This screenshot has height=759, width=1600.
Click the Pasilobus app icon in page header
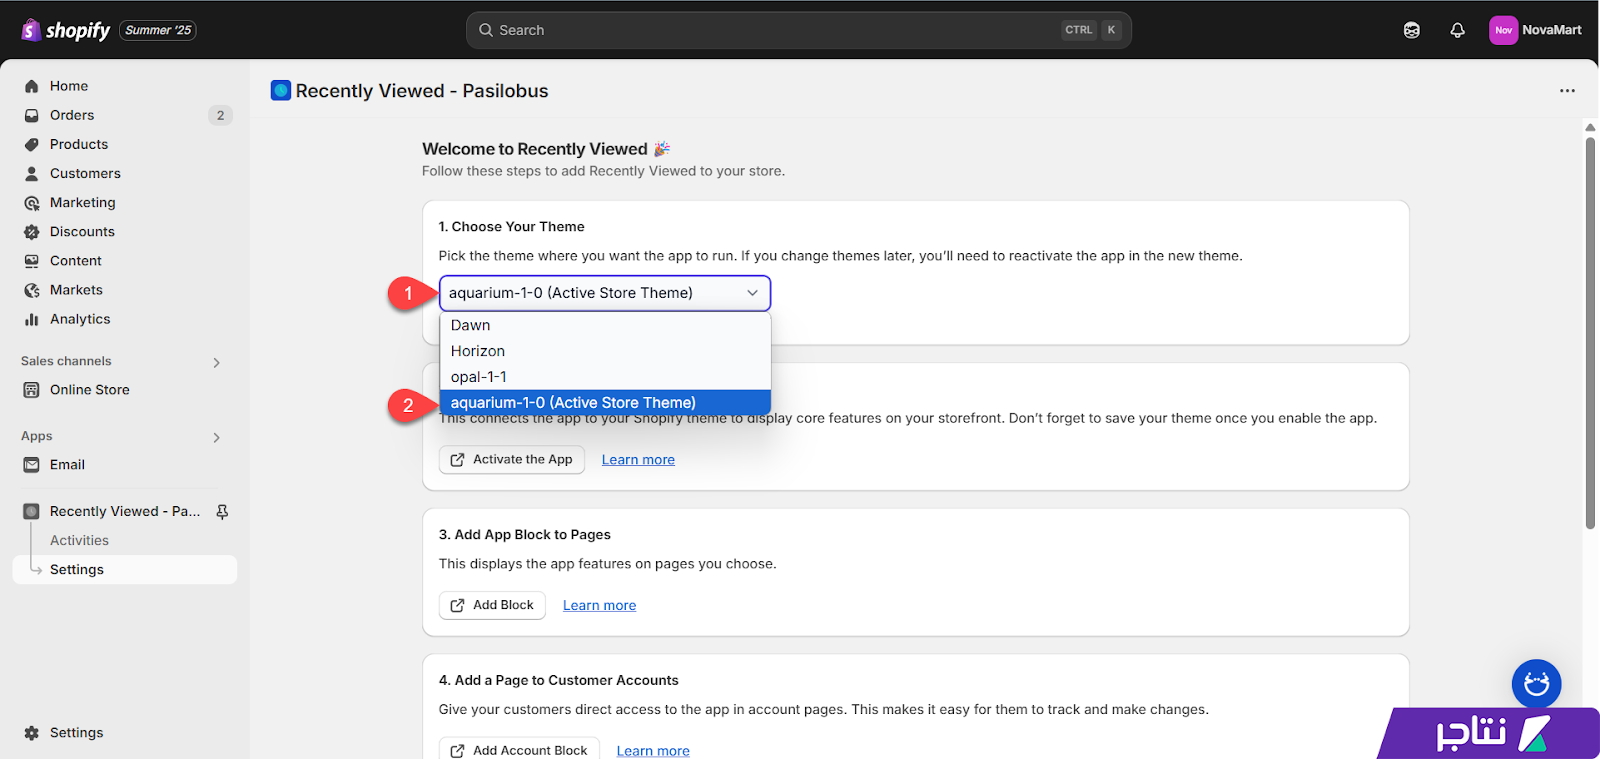click(281, 91)
